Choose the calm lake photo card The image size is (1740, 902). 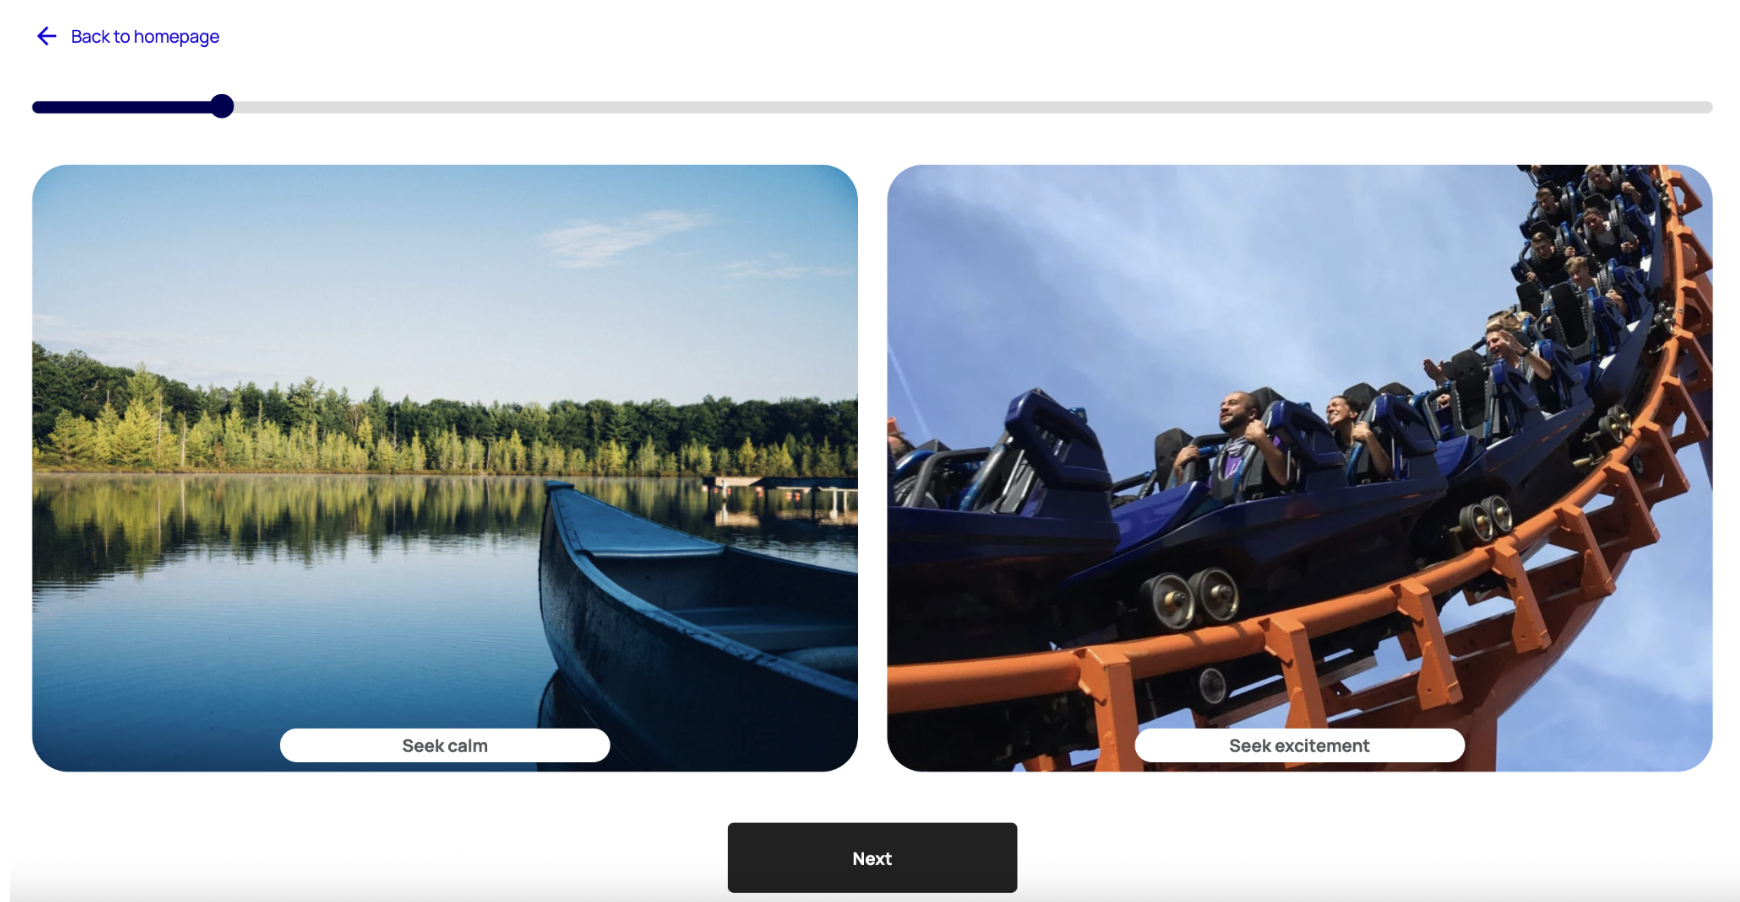click(445, 468)
